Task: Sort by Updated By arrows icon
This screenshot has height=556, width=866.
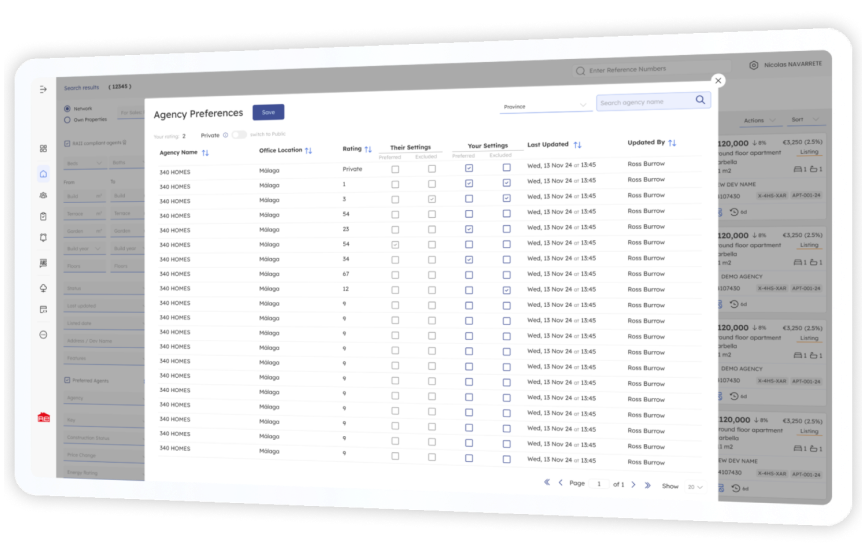Action: click(672, 143)
